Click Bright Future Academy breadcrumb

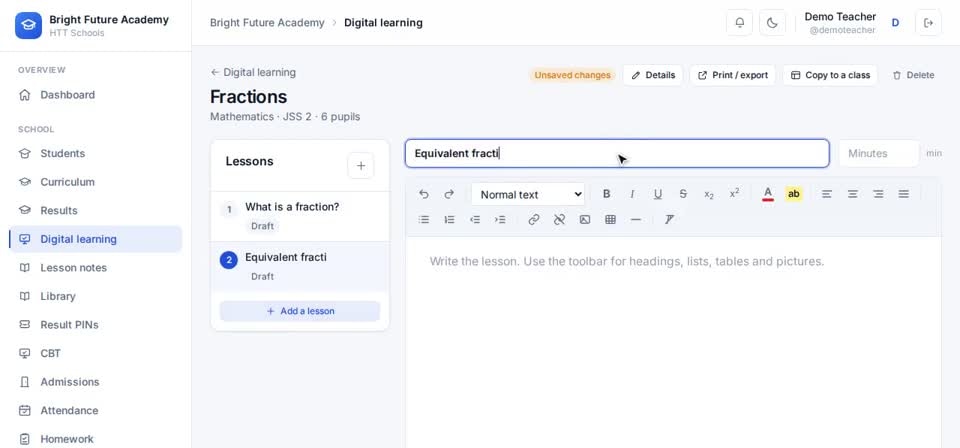[267, 23]
